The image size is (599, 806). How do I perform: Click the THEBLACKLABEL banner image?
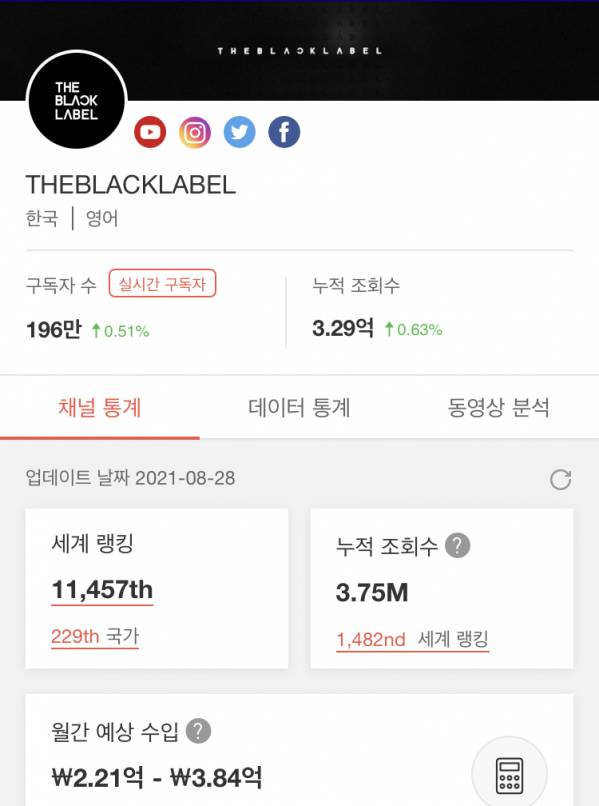point(299,50)
